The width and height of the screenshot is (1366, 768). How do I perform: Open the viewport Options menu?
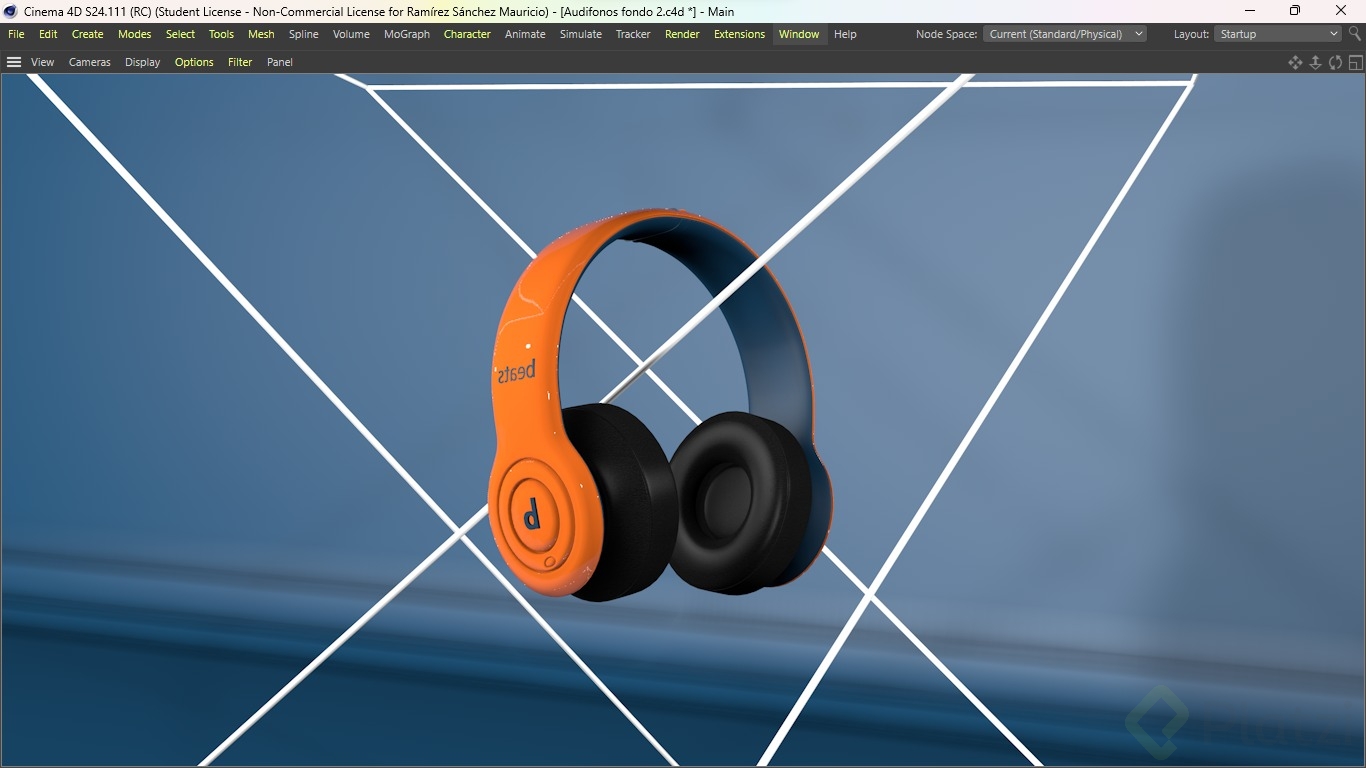coord(194,62)
